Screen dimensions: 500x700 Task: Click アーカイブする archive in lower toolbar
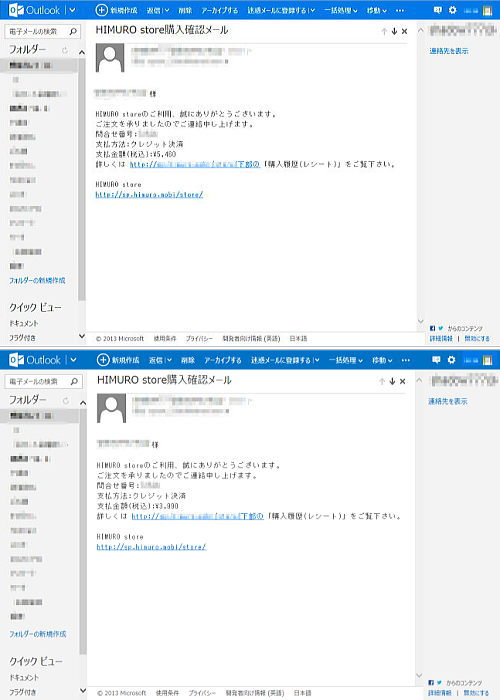pos(223,360)
